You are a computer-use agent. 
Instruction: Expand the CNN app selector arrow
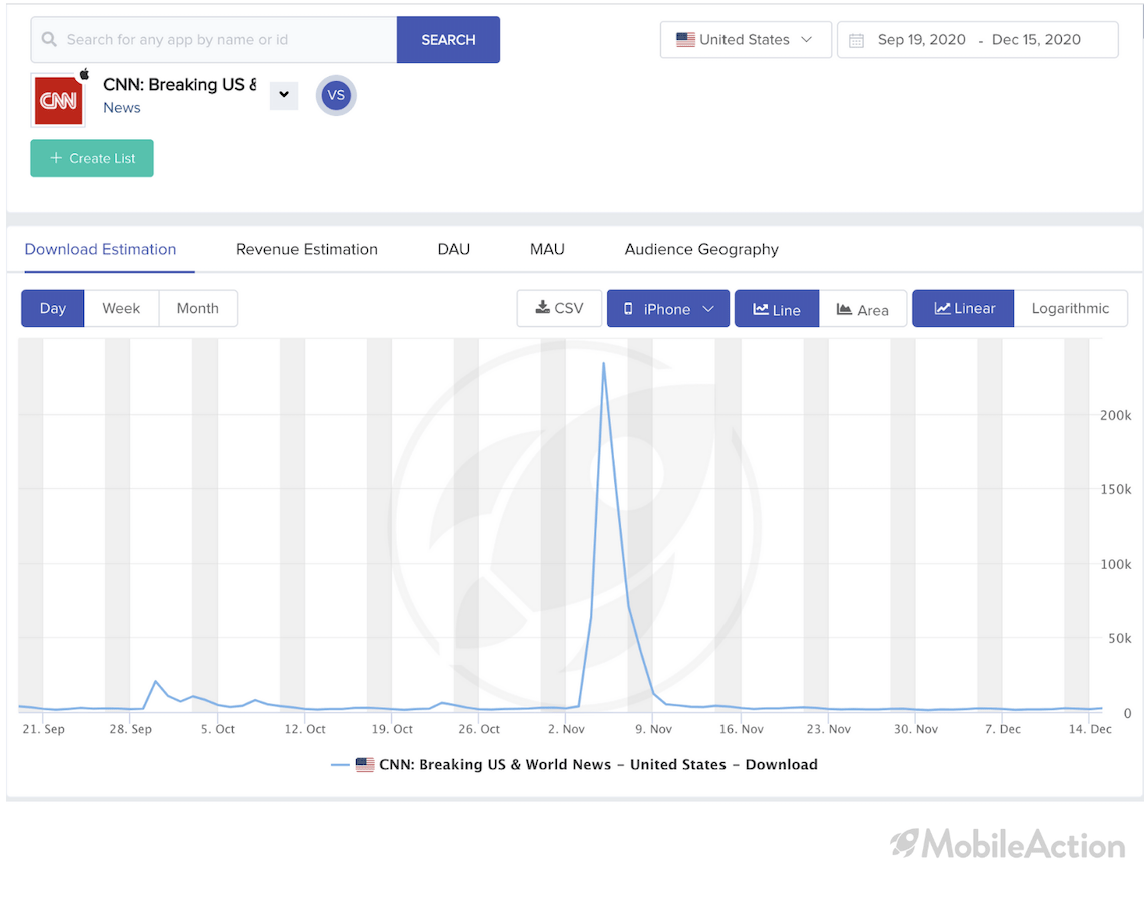pos(284,95)
